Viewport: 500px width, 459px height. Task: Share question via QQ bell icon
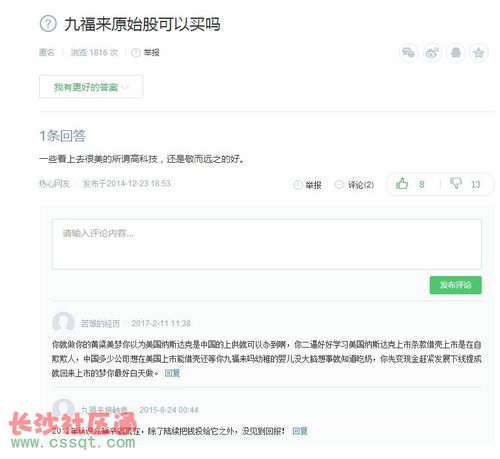pos(456,53)
